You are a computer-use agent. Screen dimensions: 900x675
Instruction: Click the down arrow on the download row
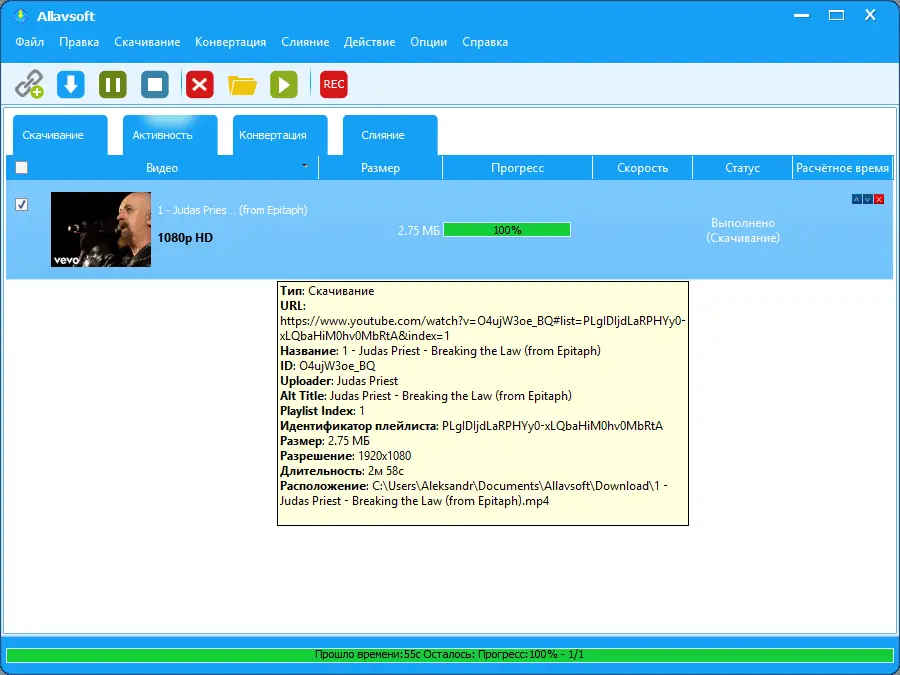868,199
